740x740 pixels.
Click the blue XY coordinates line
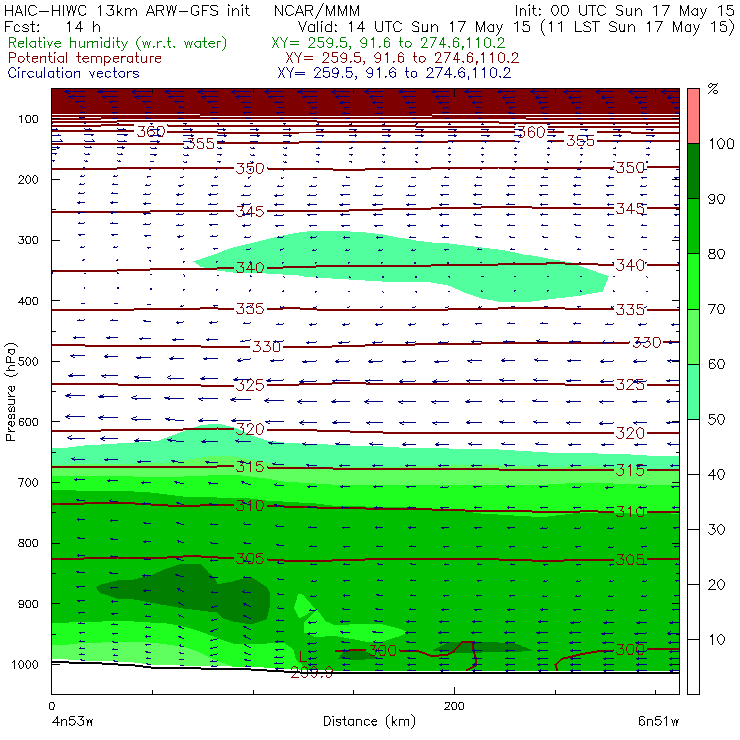394,73
